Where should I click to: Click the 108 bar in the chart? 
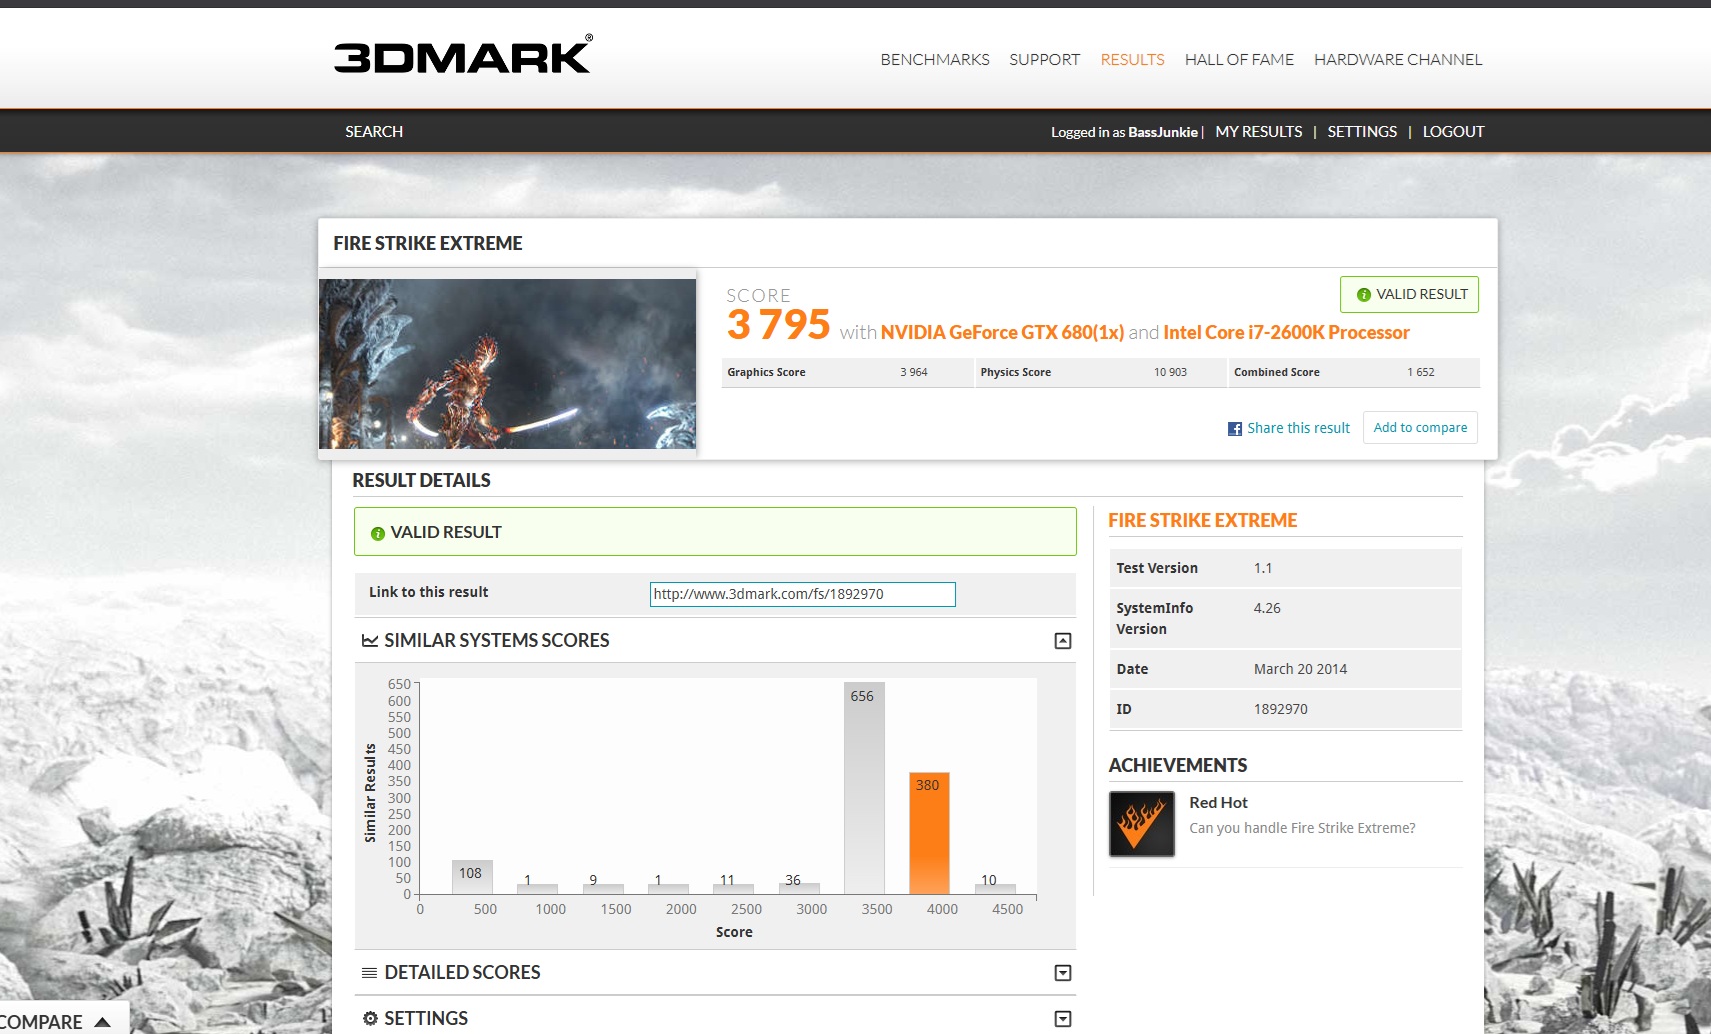(x=471, y=877)
